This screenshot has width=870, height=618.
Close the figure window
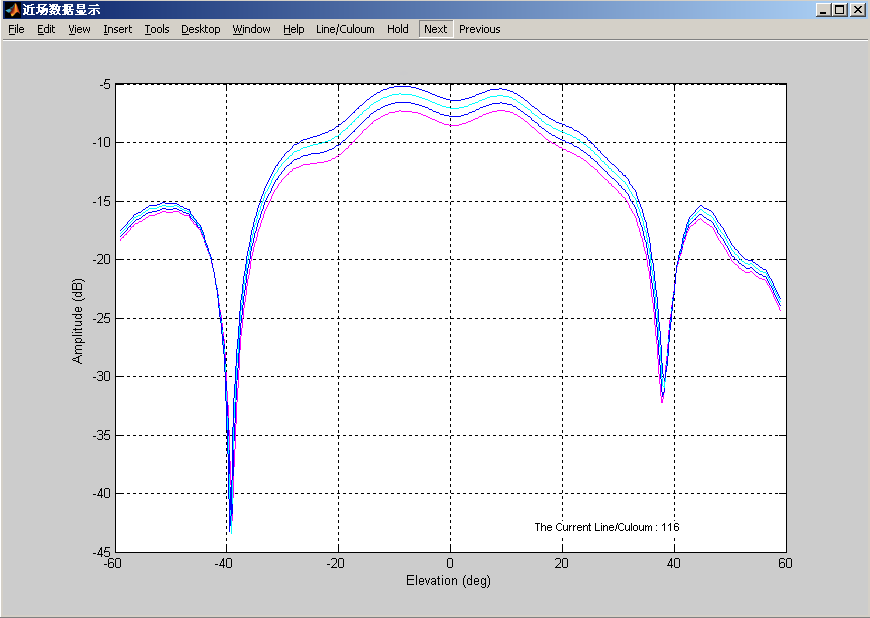tap(858, 10)
